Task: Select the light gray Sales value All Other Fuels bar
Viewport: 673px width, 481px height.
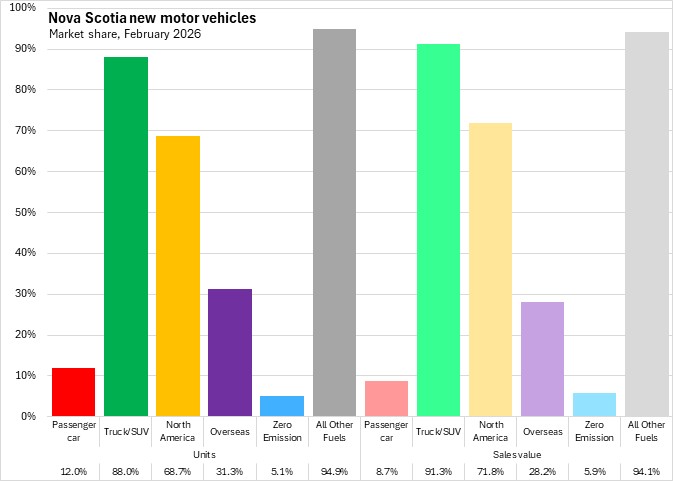Action: click(647, 224)
